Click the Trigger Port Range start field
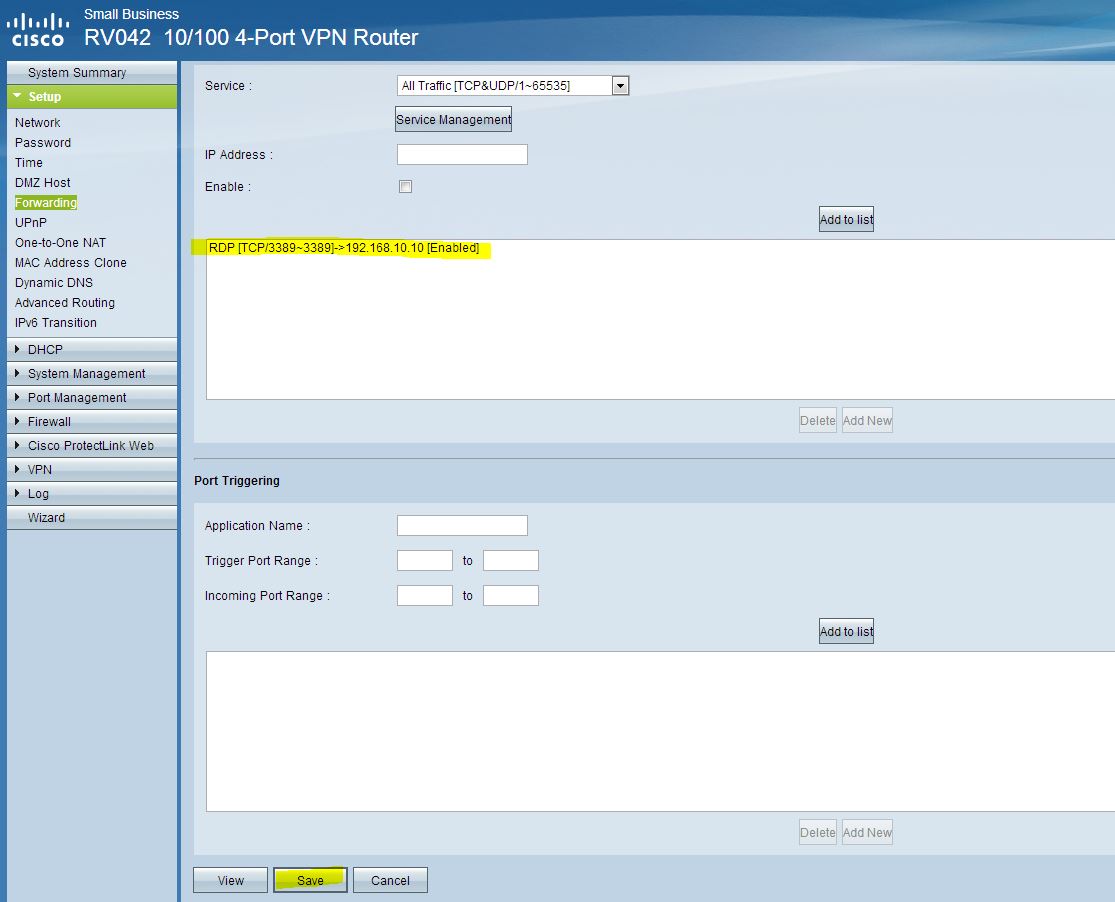Viewport: 1115px width, 902px height. pyautogui.click(x=425, y=561)
